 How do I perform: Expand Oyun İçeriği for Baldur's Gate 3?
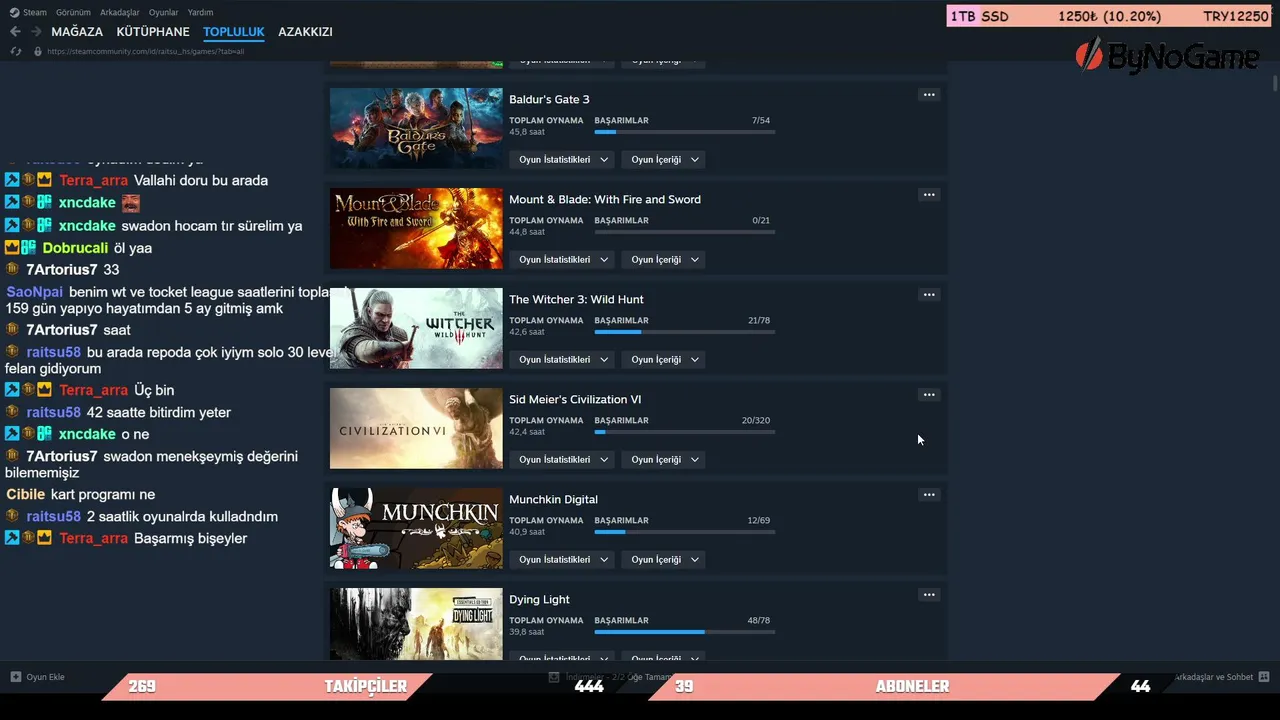[x=664, y=160]
